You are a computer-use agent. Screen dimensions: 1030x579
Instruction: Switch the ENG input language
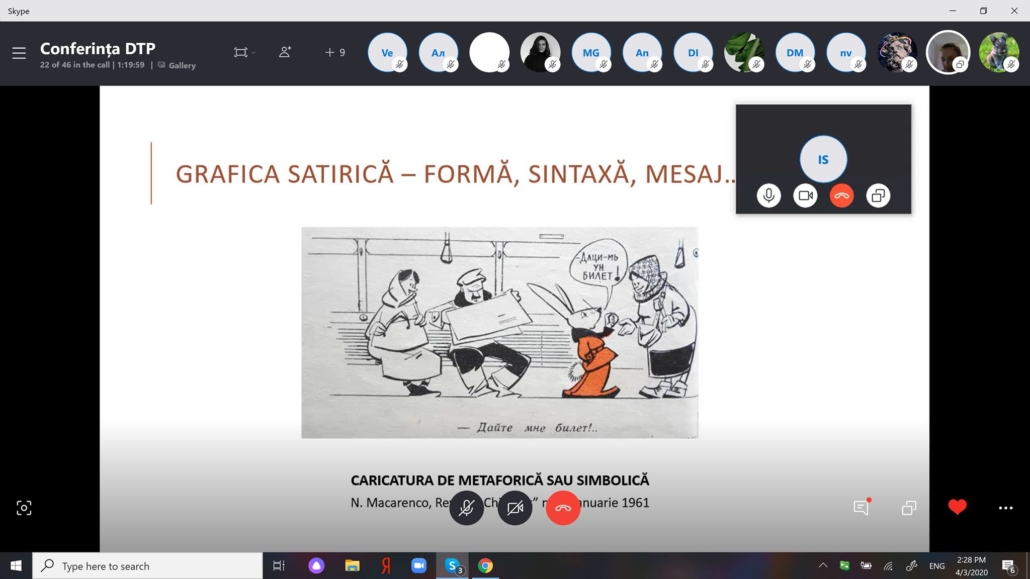pyautogui.click(x=937, y=565)
